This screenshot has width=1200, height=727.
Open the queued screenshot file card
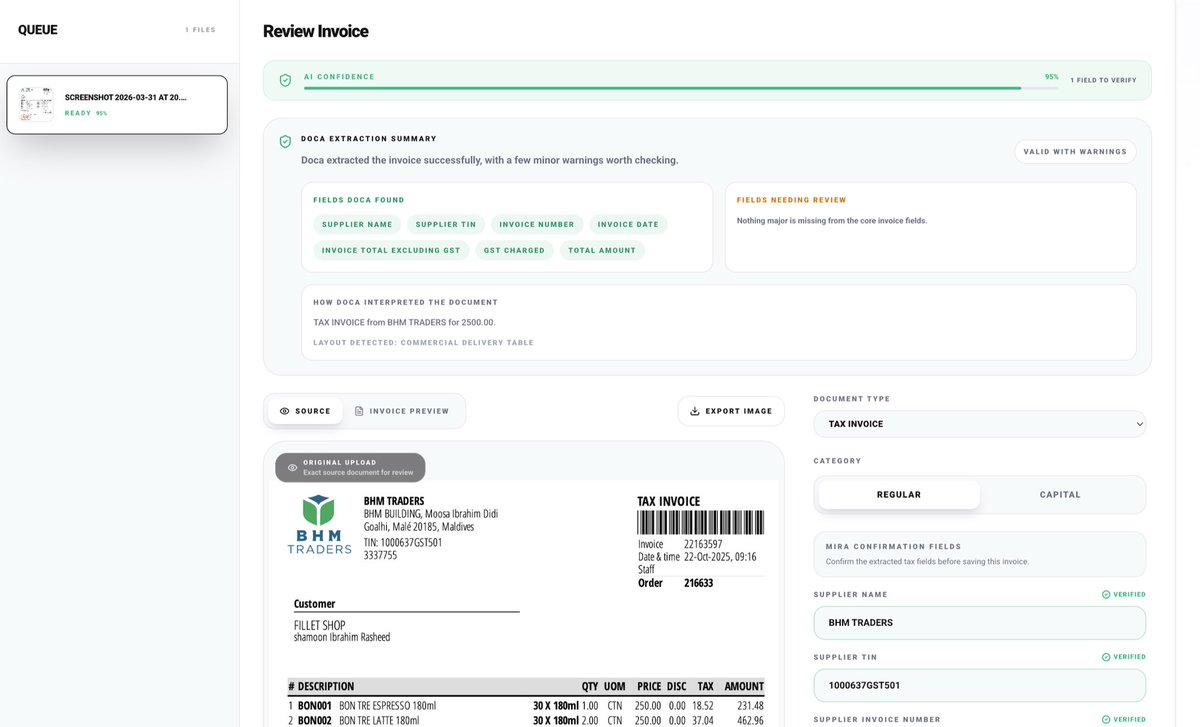coord(117,105)
